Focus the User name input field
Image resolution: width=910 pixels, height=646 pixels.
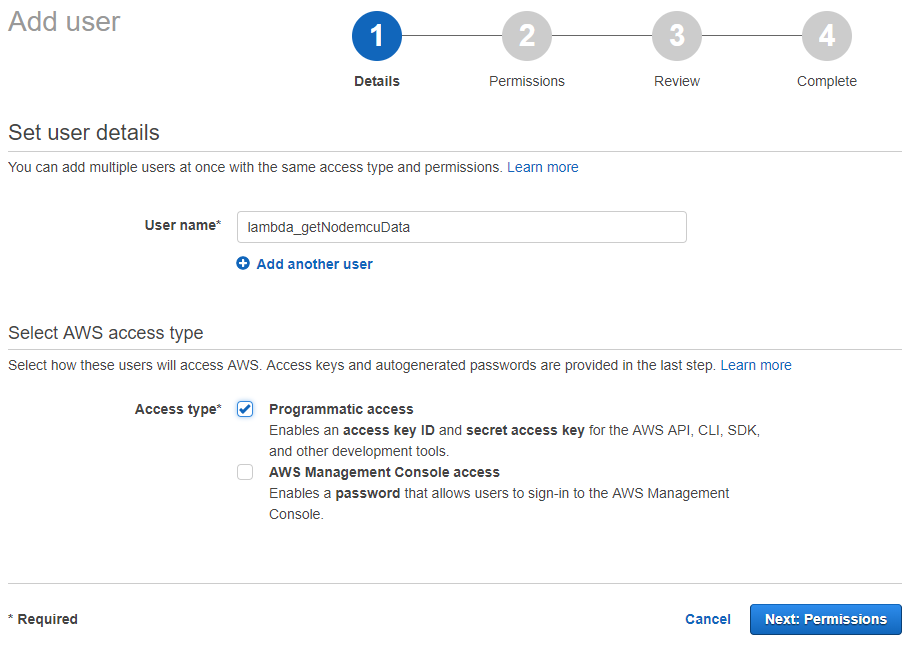click(461, 227)
